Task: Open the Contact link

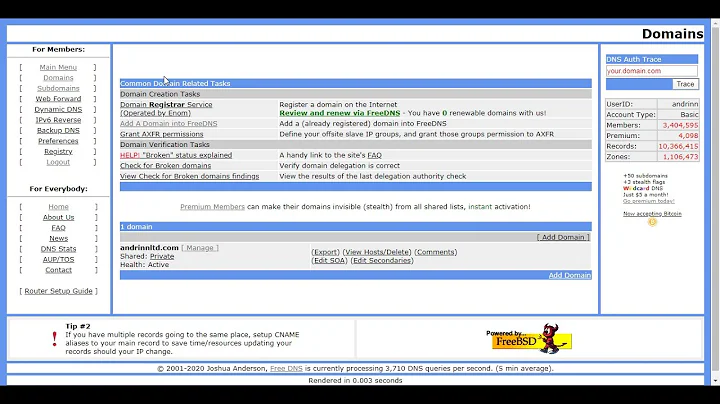Action: (58, 270)
